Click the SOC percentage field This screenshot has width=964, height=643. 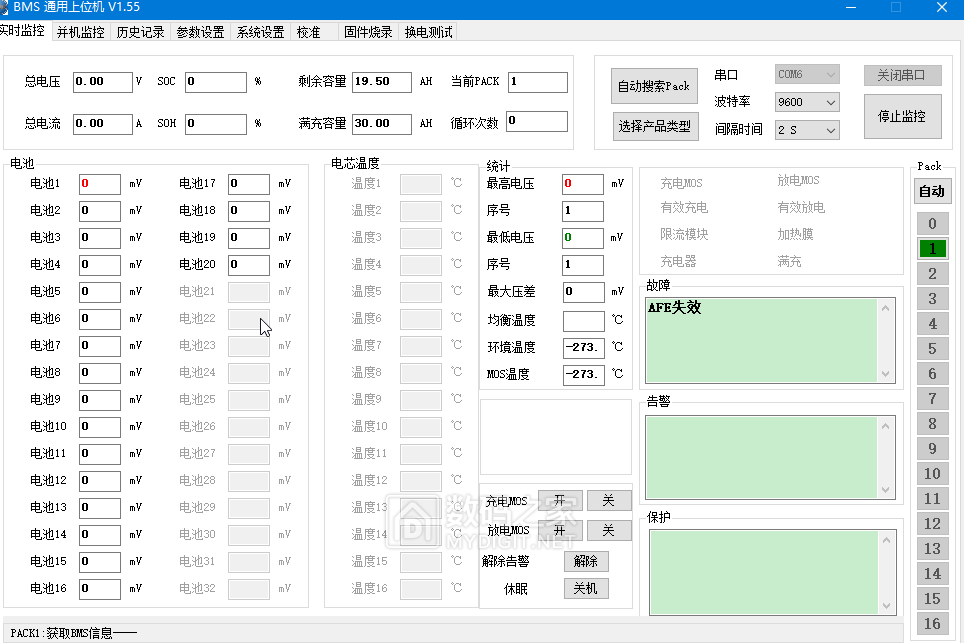click(x=216, y=82)
